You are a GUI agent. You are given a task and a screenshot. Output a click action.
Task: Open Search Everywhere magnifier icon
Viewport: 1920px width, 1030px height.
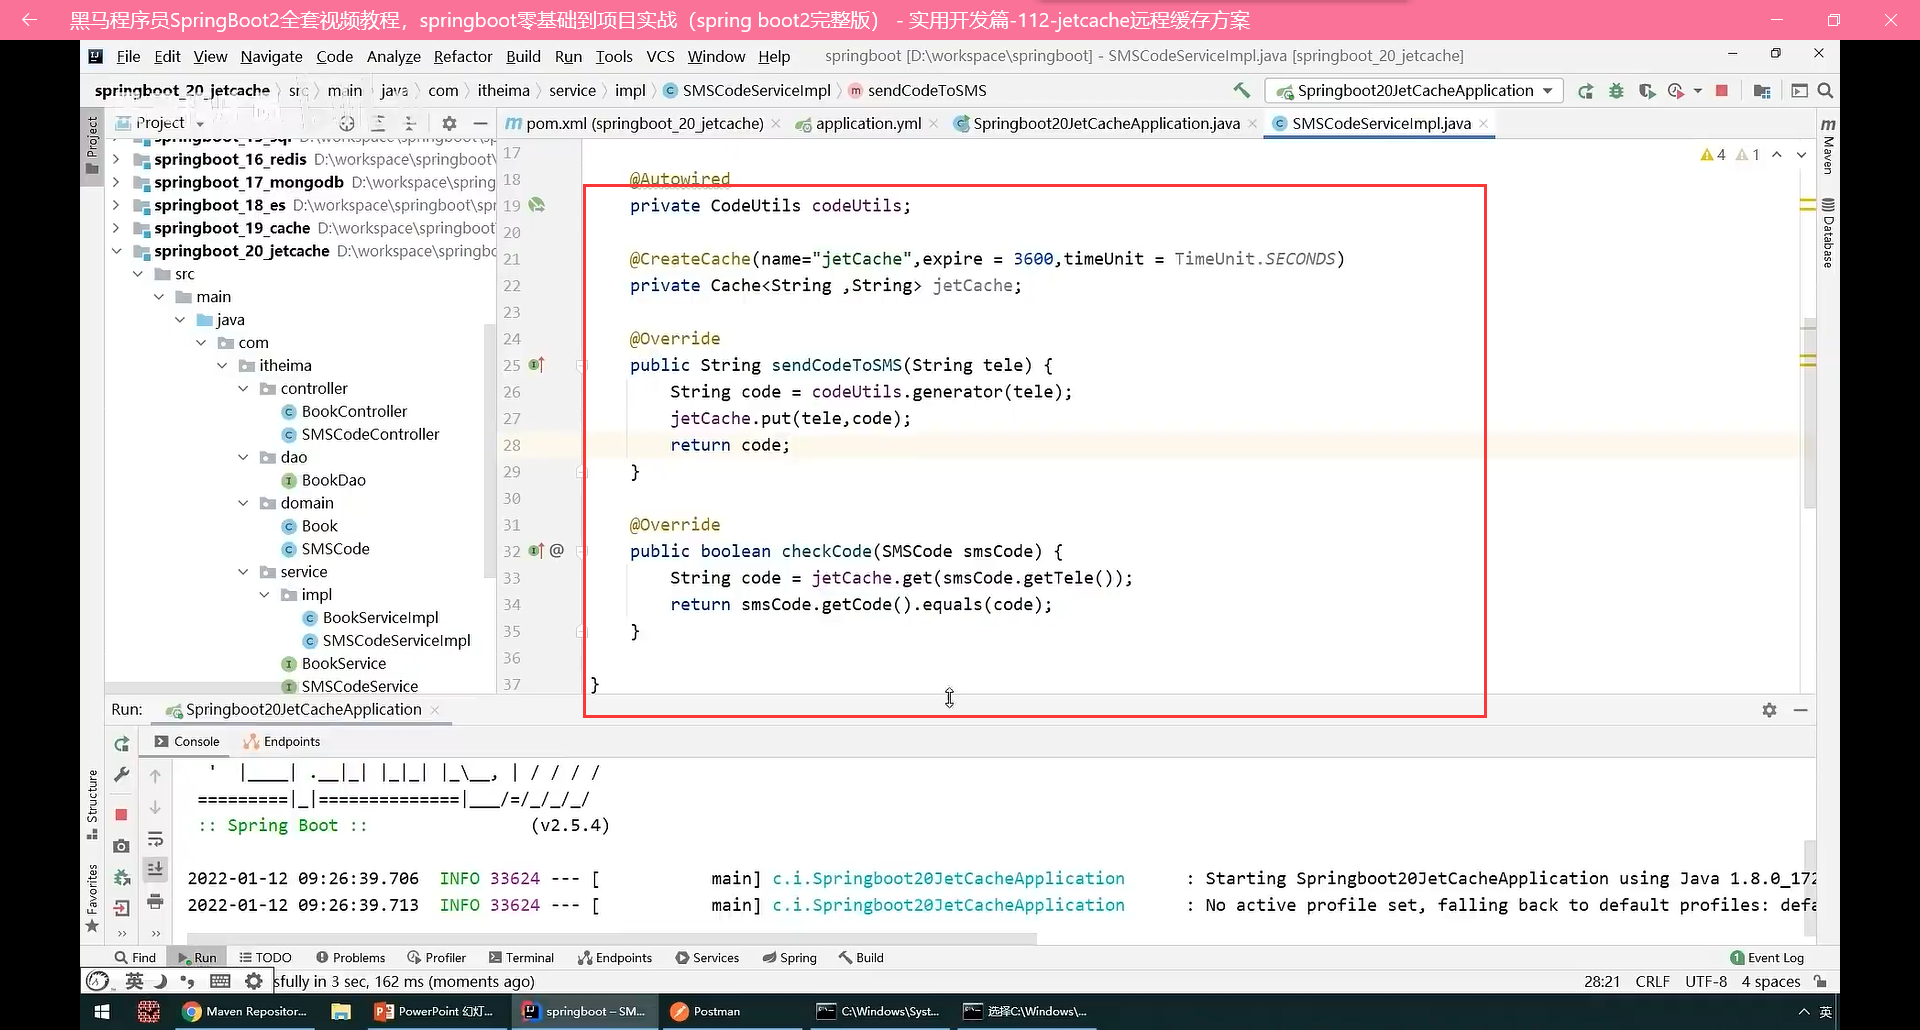(x=1825, y=91)
